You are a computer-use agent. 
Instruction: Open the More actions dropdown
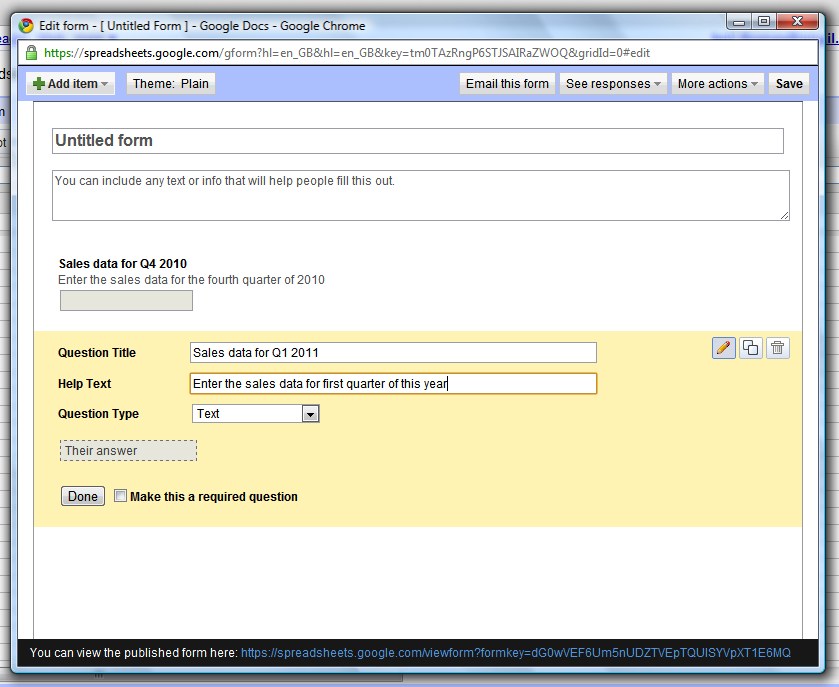(717, 83)
